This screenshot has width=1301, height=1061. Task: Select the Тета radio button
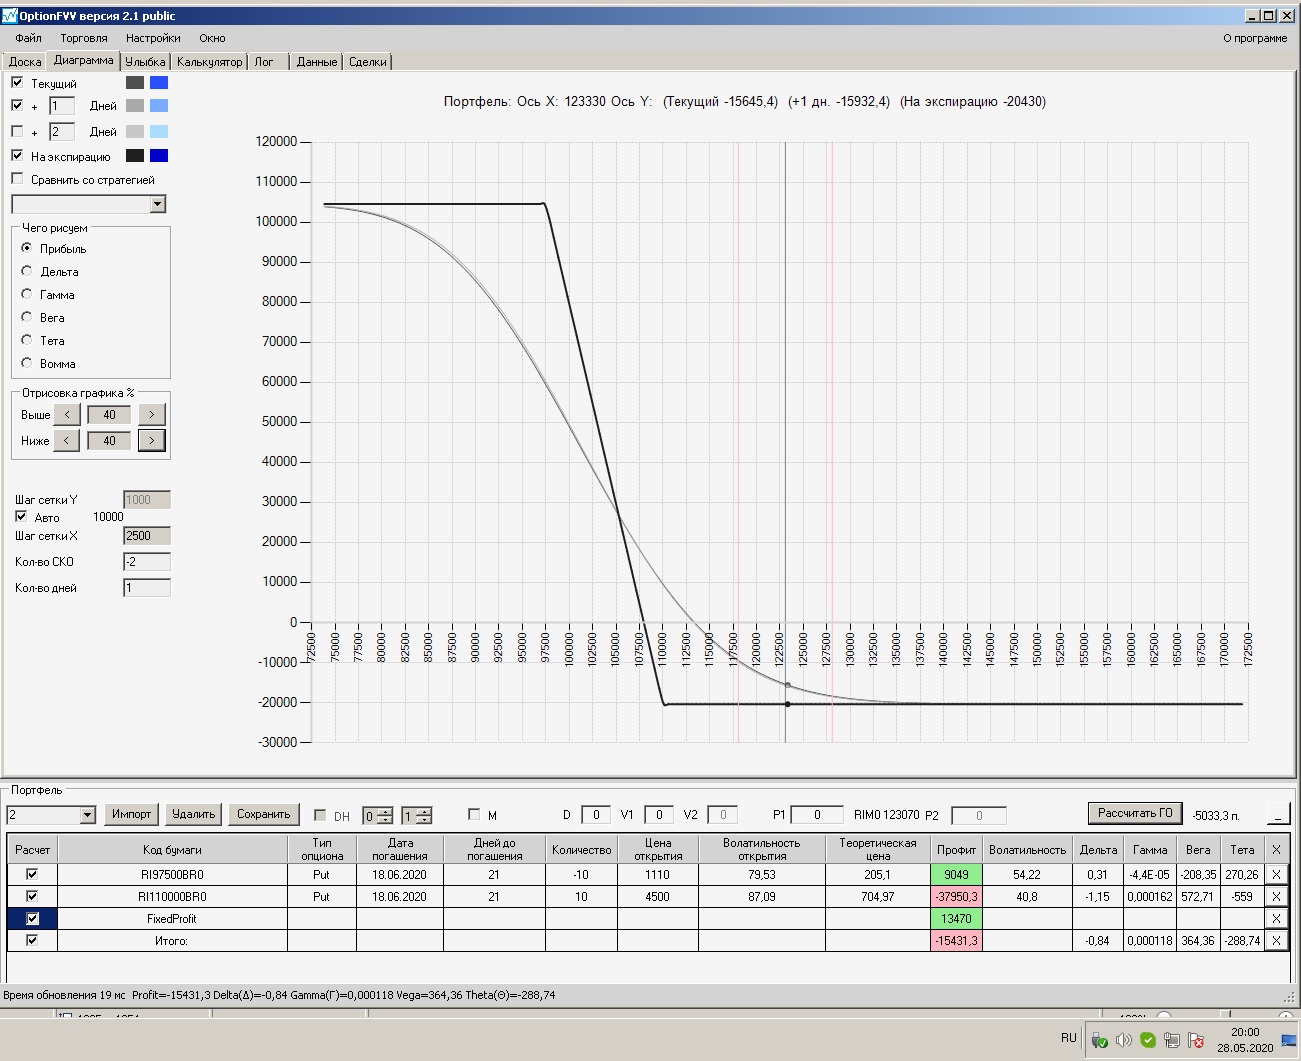point(27,340)
